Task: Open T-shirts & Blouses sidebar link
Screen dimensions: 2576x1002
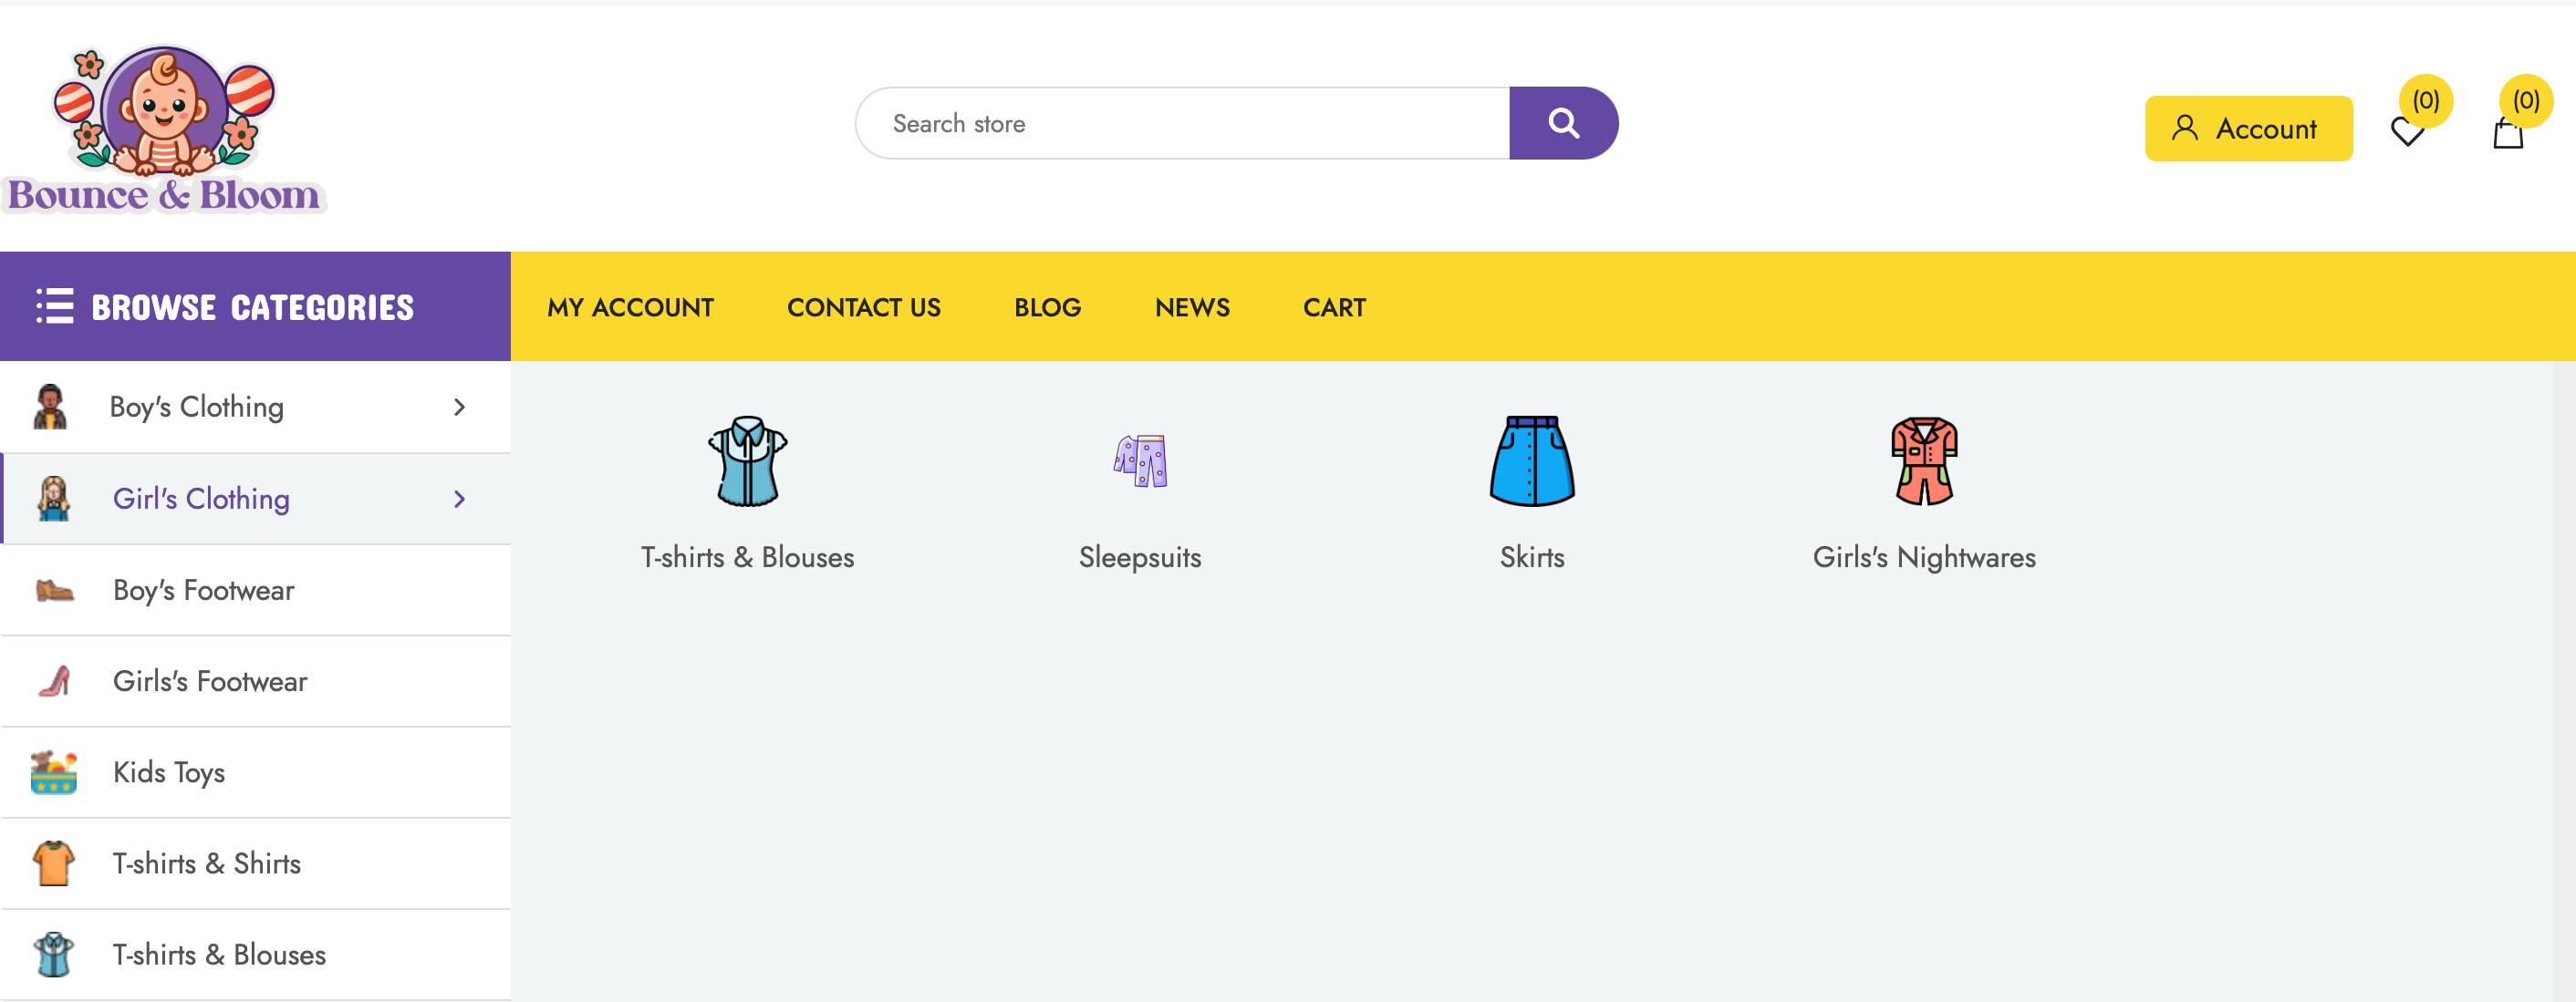Action: pyautogui.click(x=219, y=954)
